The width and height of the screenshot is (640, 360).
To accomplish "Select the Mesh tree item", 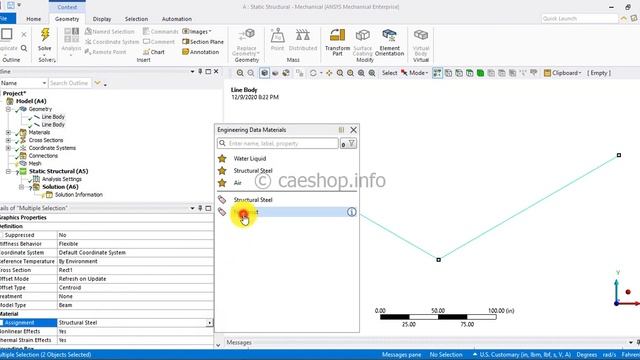I will coord(35,163).
